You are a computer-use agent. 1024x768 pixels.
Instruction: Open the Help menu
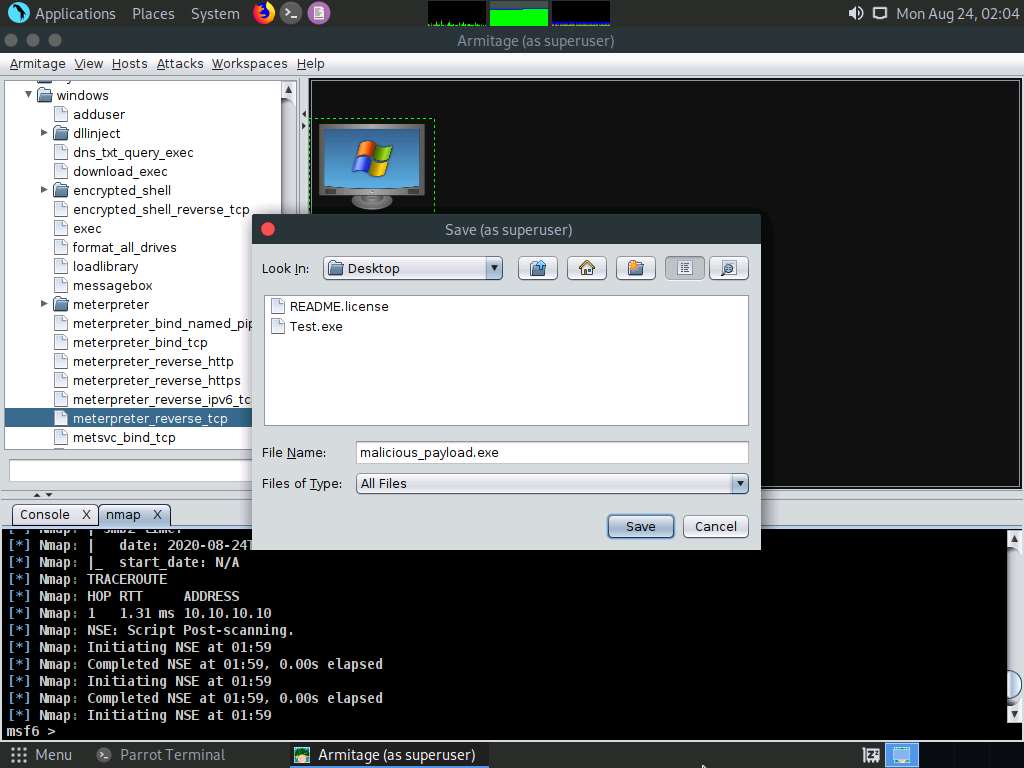click(x=310, y=63)
